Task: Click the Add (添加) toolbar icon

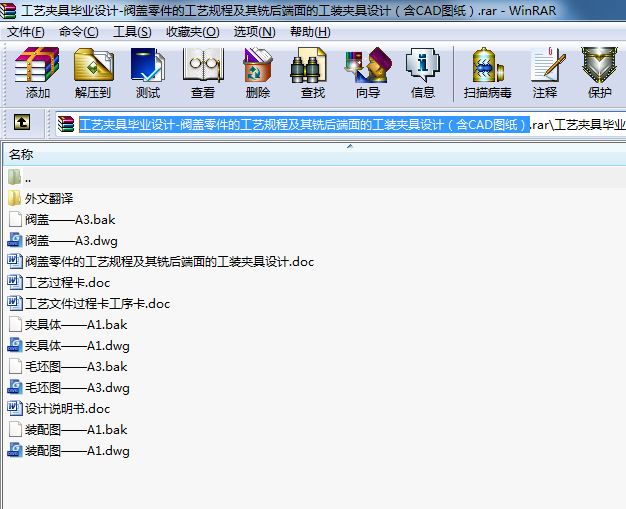Action: coord(38,73)
